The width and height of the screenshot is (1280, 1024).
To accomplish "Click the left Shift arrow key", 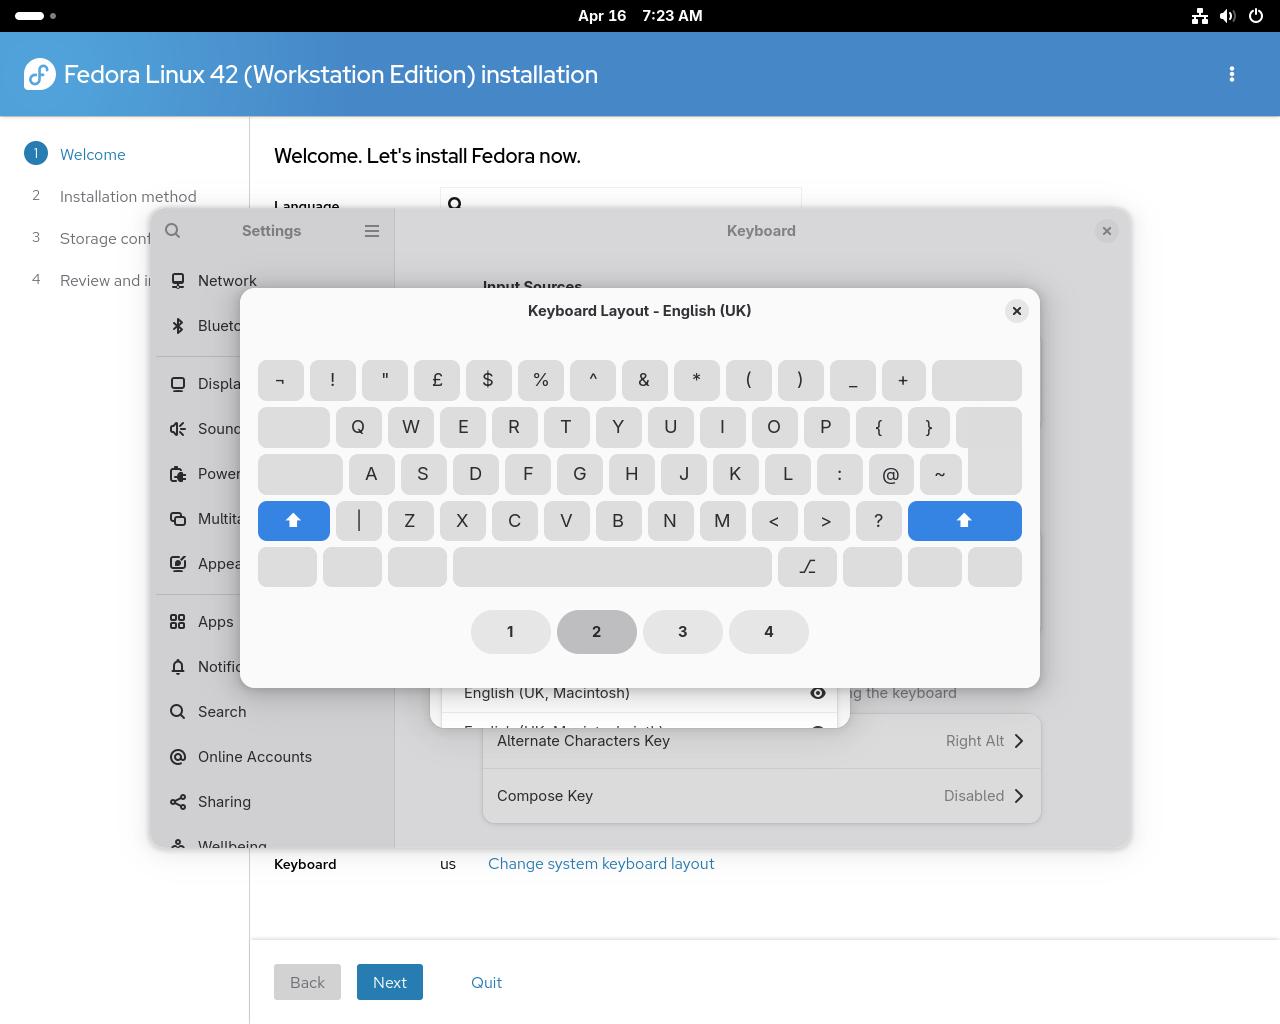I will point(294,521).
